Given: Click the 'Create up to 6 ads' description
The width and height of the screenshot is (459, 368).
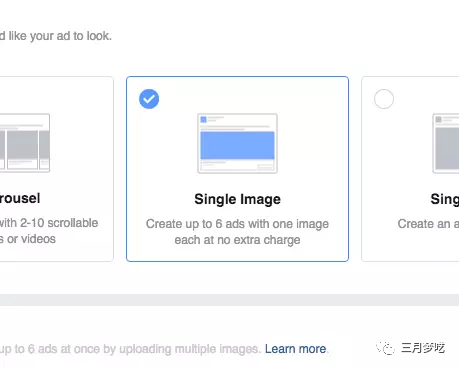Looking at the screenshot, I should 237,232.
